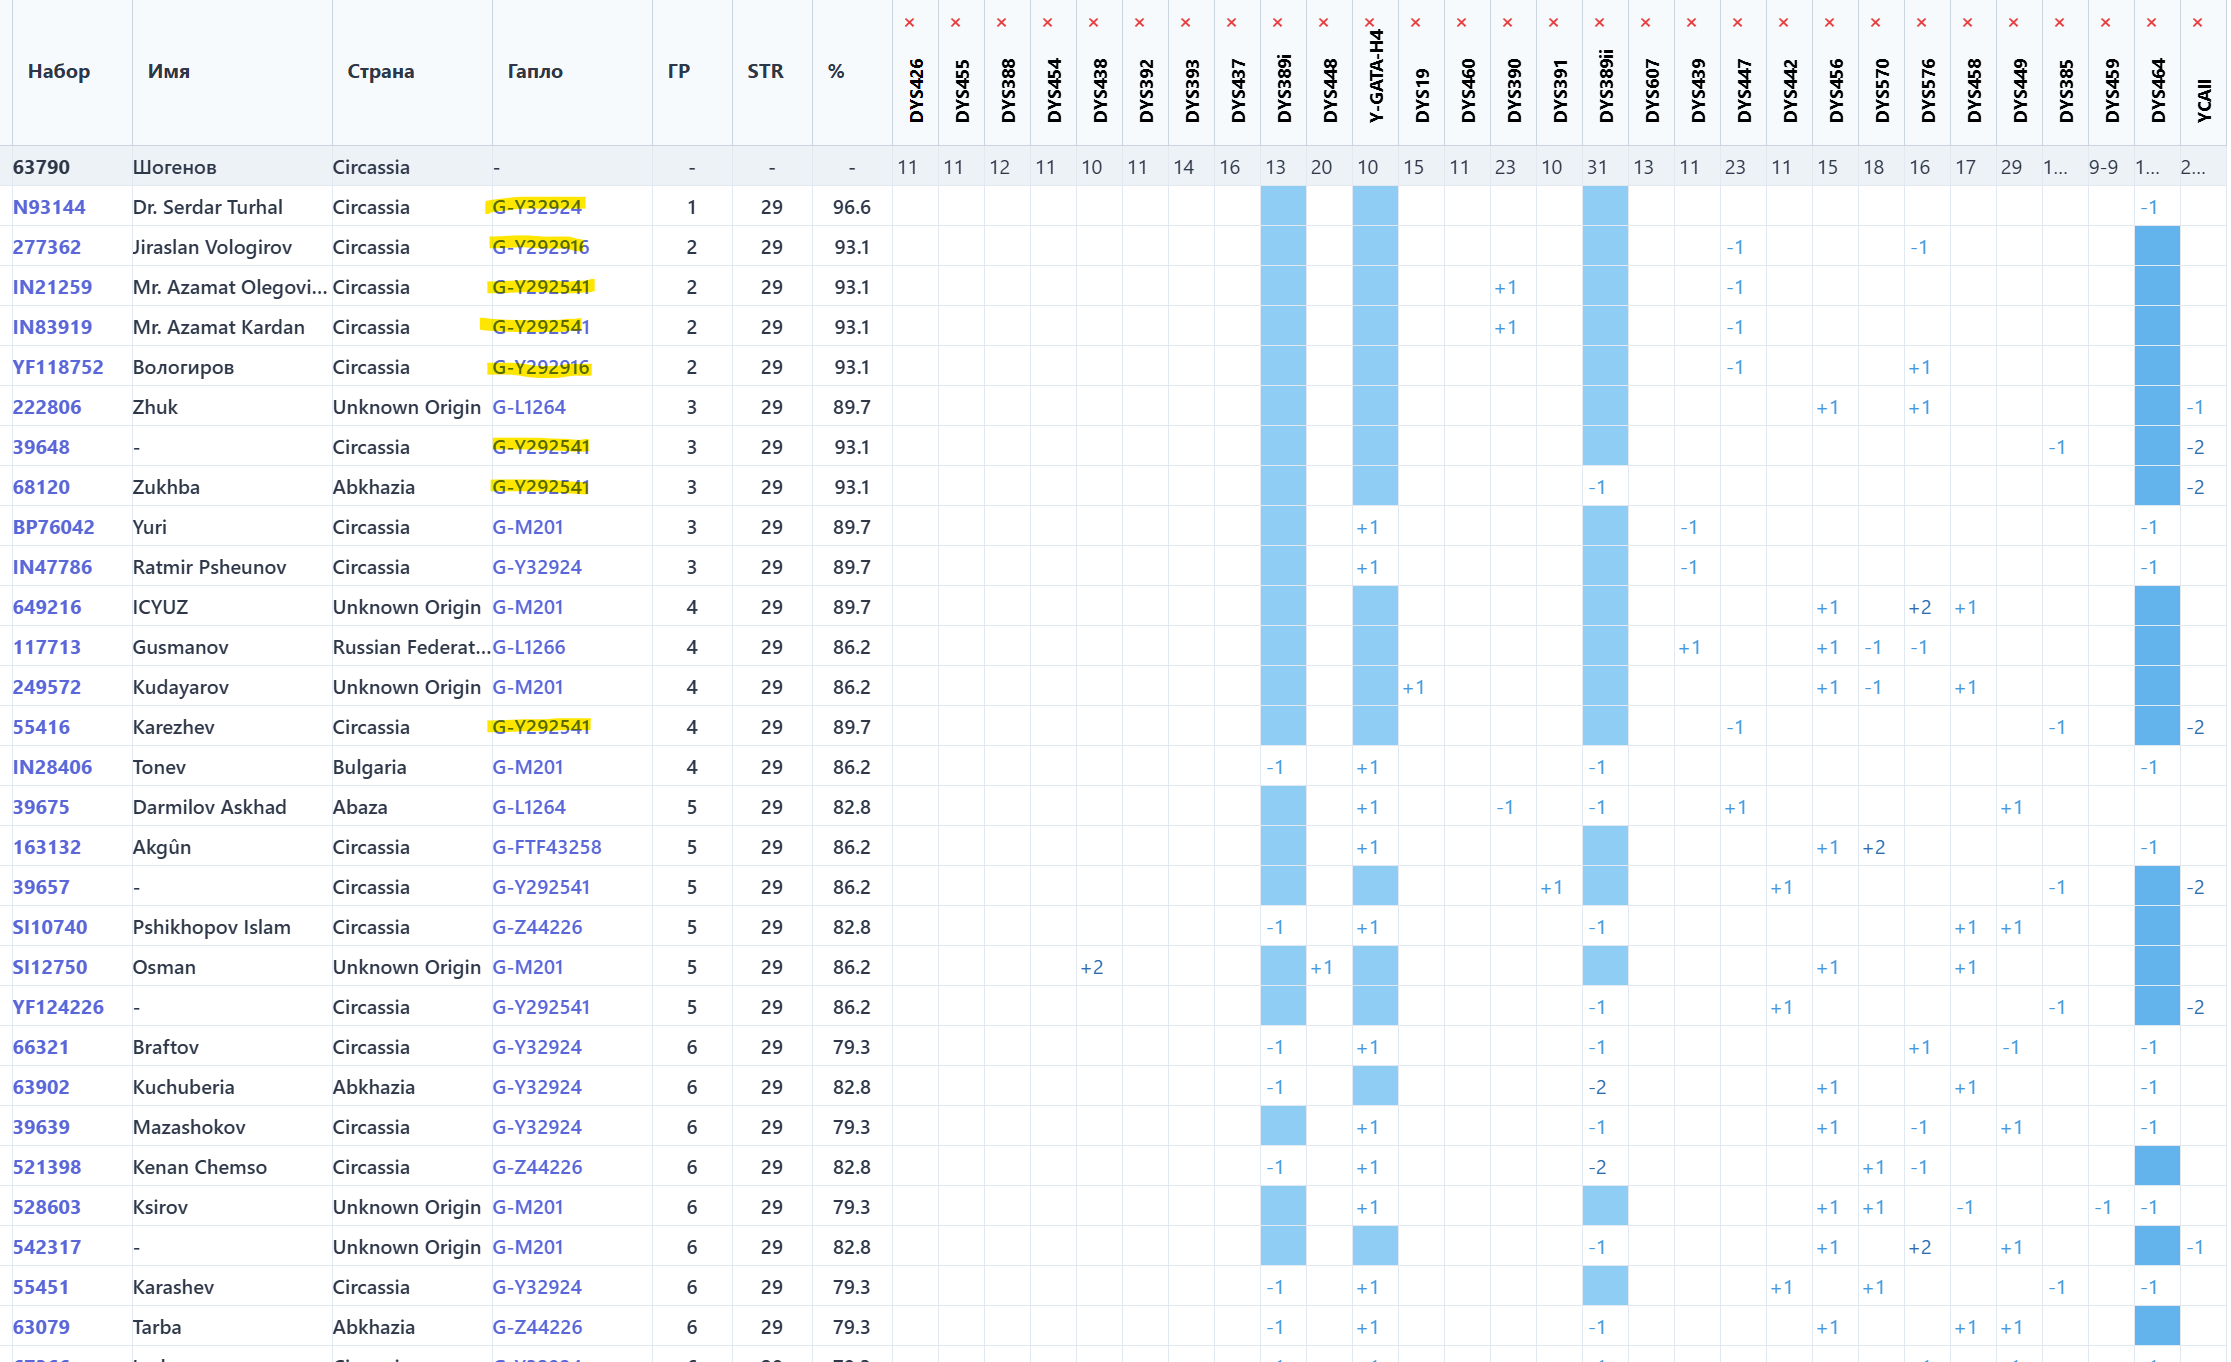2231x1362 pixels.
Task: Click red X above DYS464
Action: (2151, 23)
